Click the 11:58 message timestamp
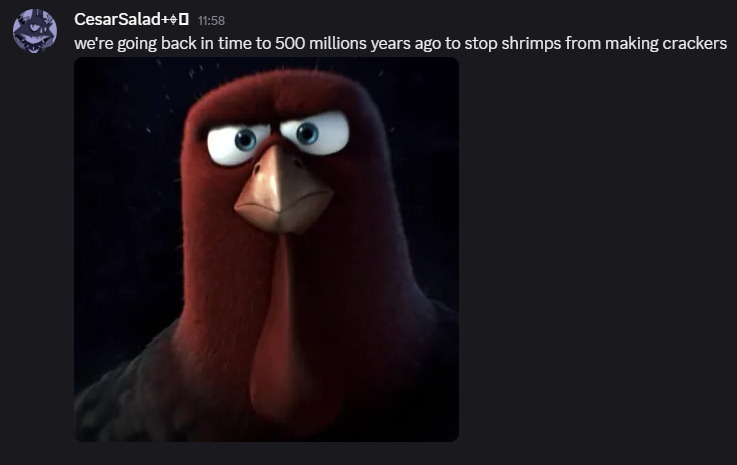 click(211, 21)
